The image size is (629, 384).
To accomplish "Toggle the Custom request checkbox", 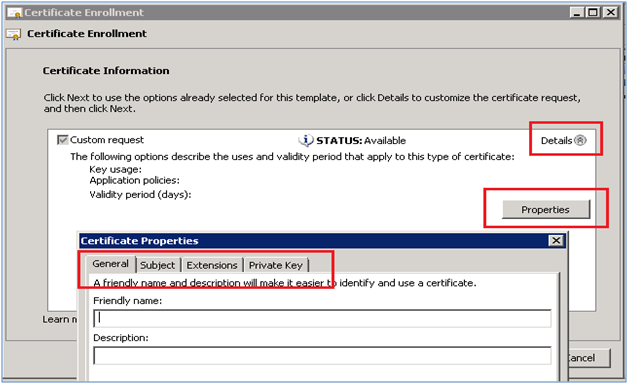I will pos(62,140).
